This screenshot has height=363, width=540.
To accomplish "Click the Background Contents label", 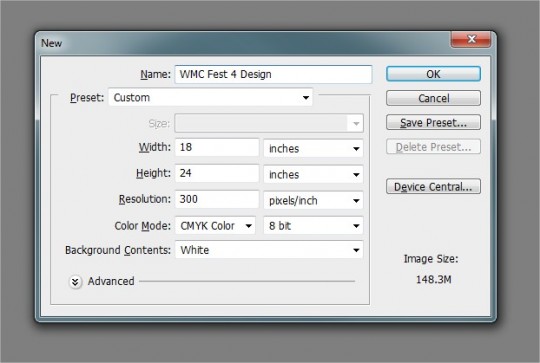I will pos(118,250).
